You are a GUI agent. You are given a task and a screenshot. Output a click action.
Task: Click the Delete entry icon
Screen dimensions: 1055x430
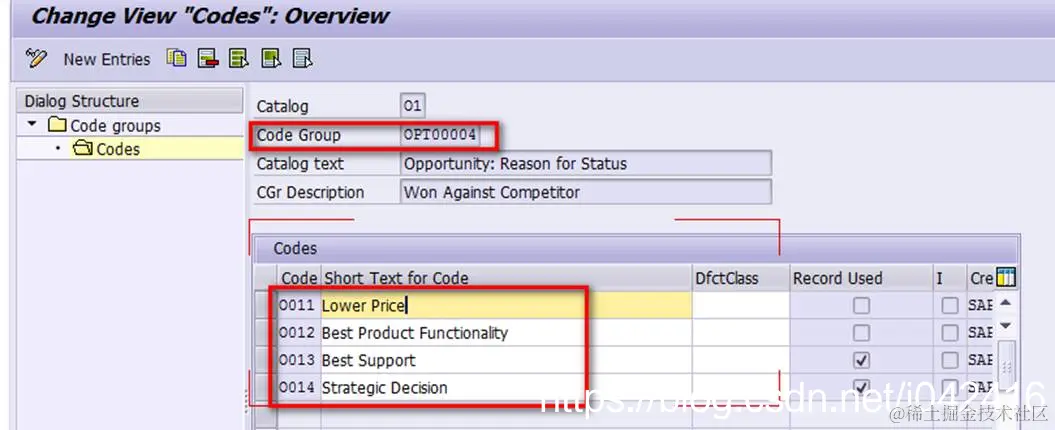pyautogui.click(x=208, y=59)
